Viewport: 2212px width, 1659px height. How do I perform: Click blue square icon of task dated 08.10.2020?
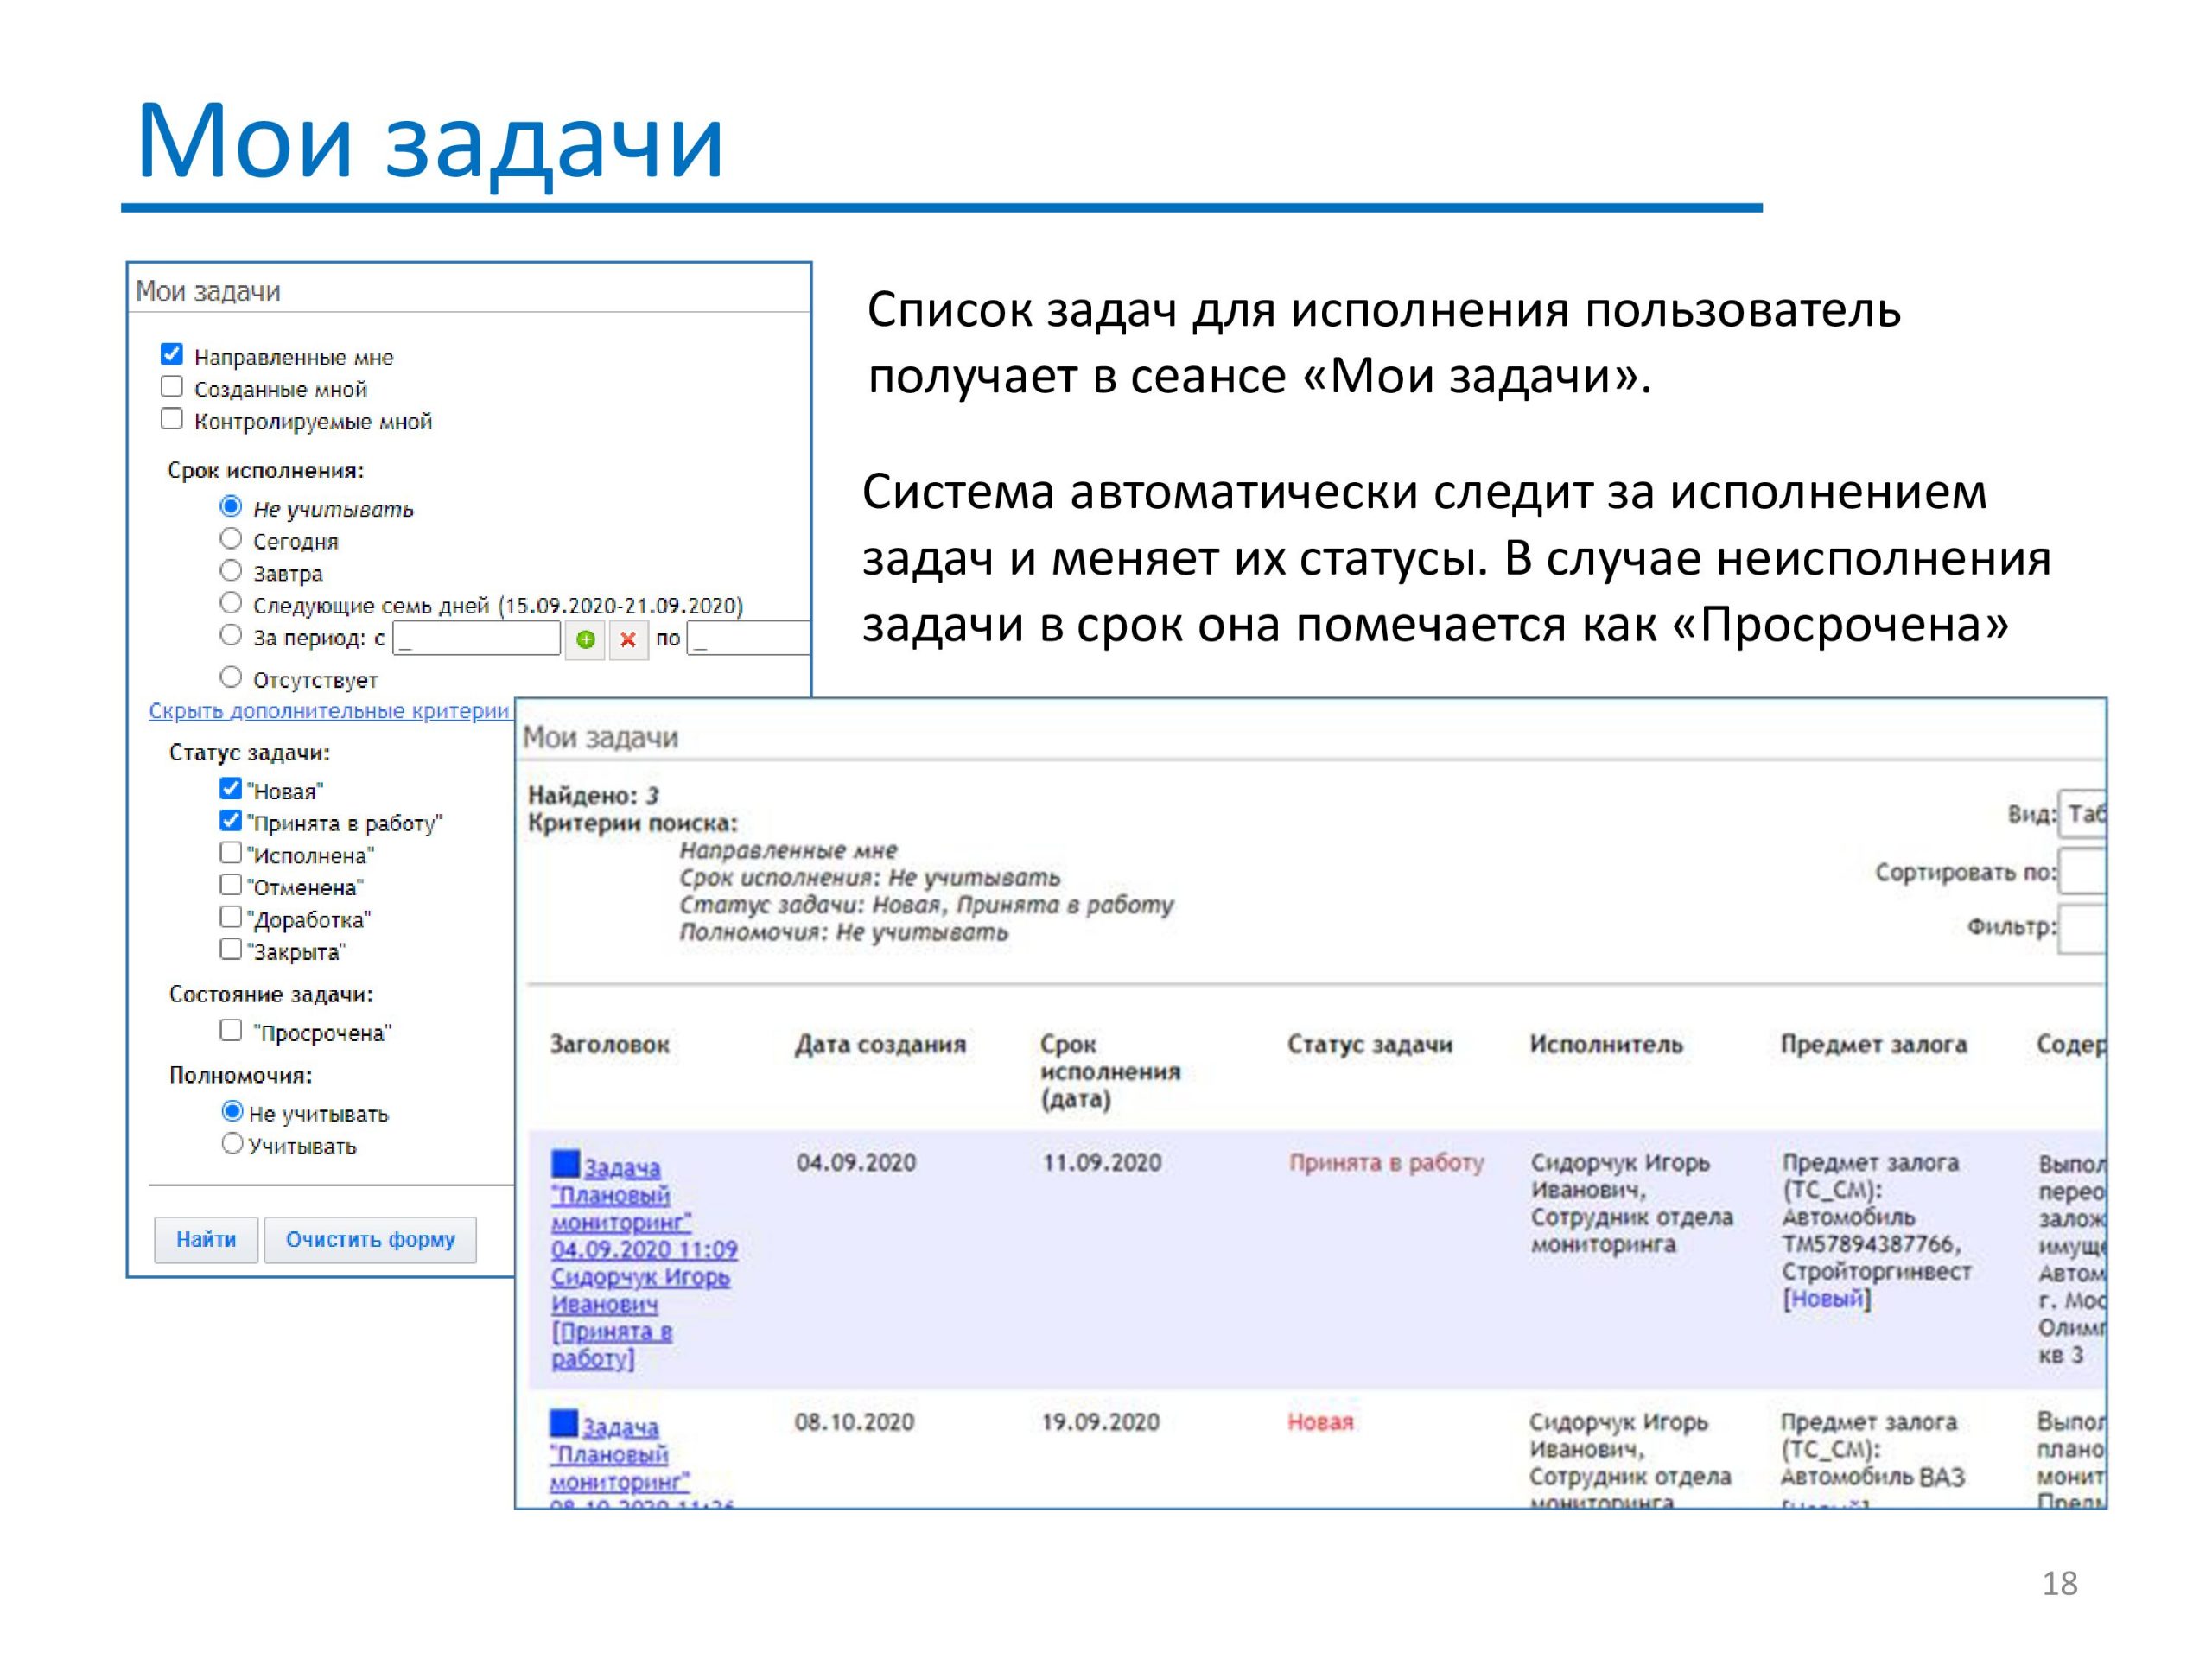point(564,1423)
